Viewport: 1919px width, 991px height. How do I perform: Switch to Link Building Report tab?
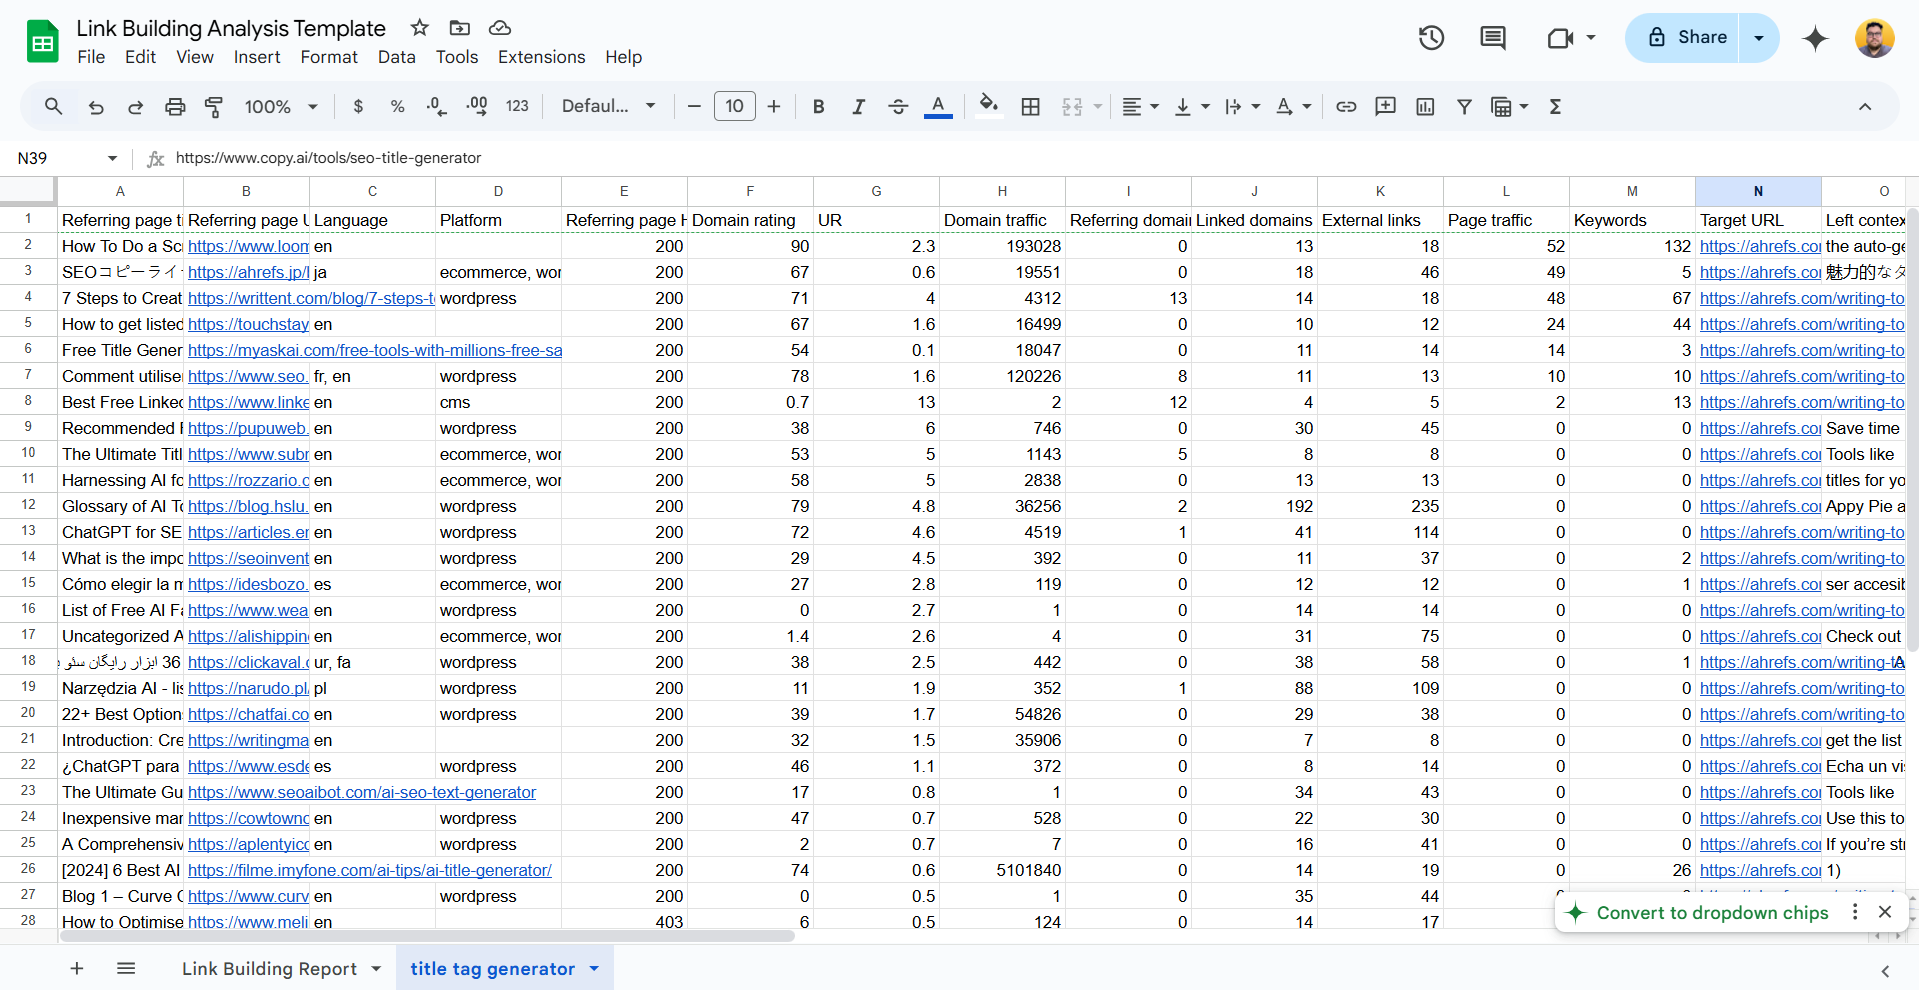tap(269, 968)
